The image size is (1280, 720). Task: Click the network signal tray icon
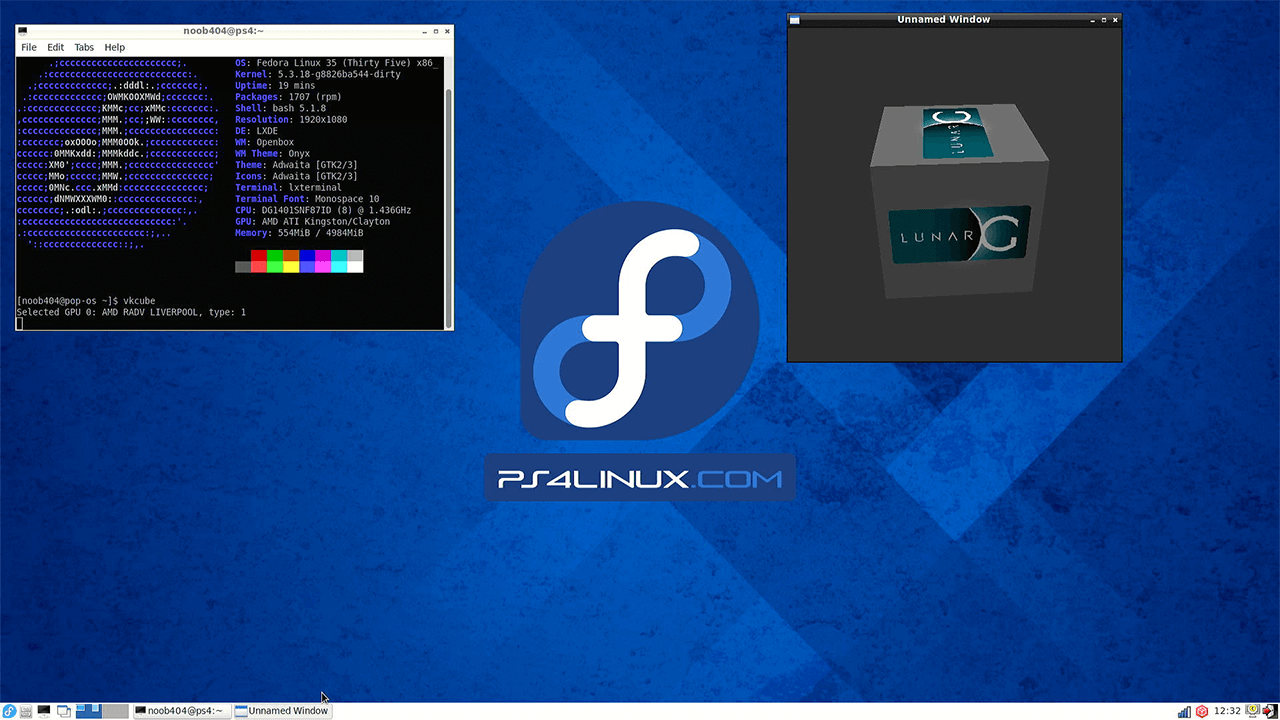pos(1186,712)
